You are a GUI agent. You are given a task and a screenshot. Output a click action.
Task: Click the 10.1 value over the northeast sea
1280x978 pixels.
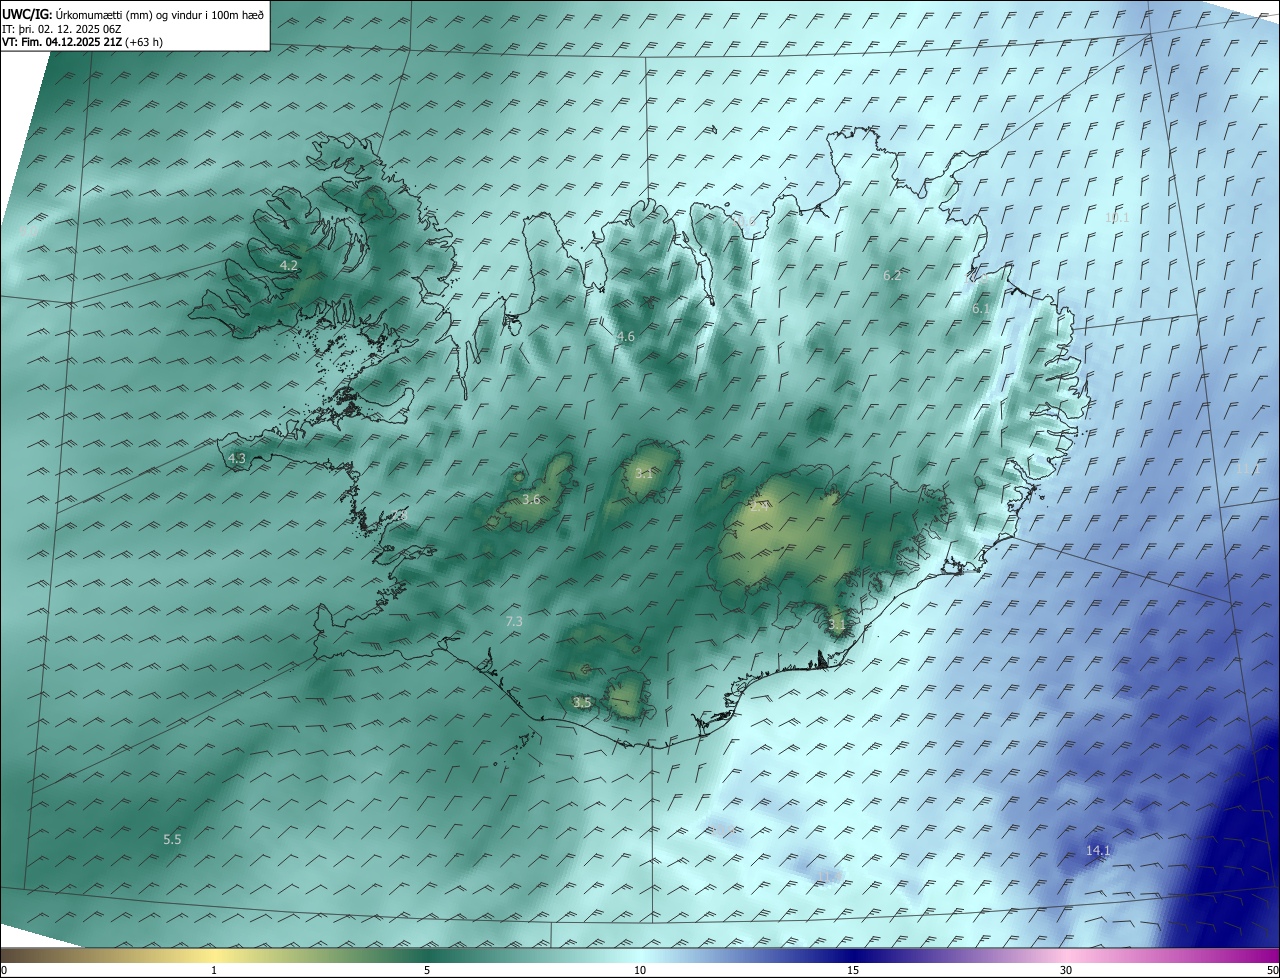coord(1117,218)
